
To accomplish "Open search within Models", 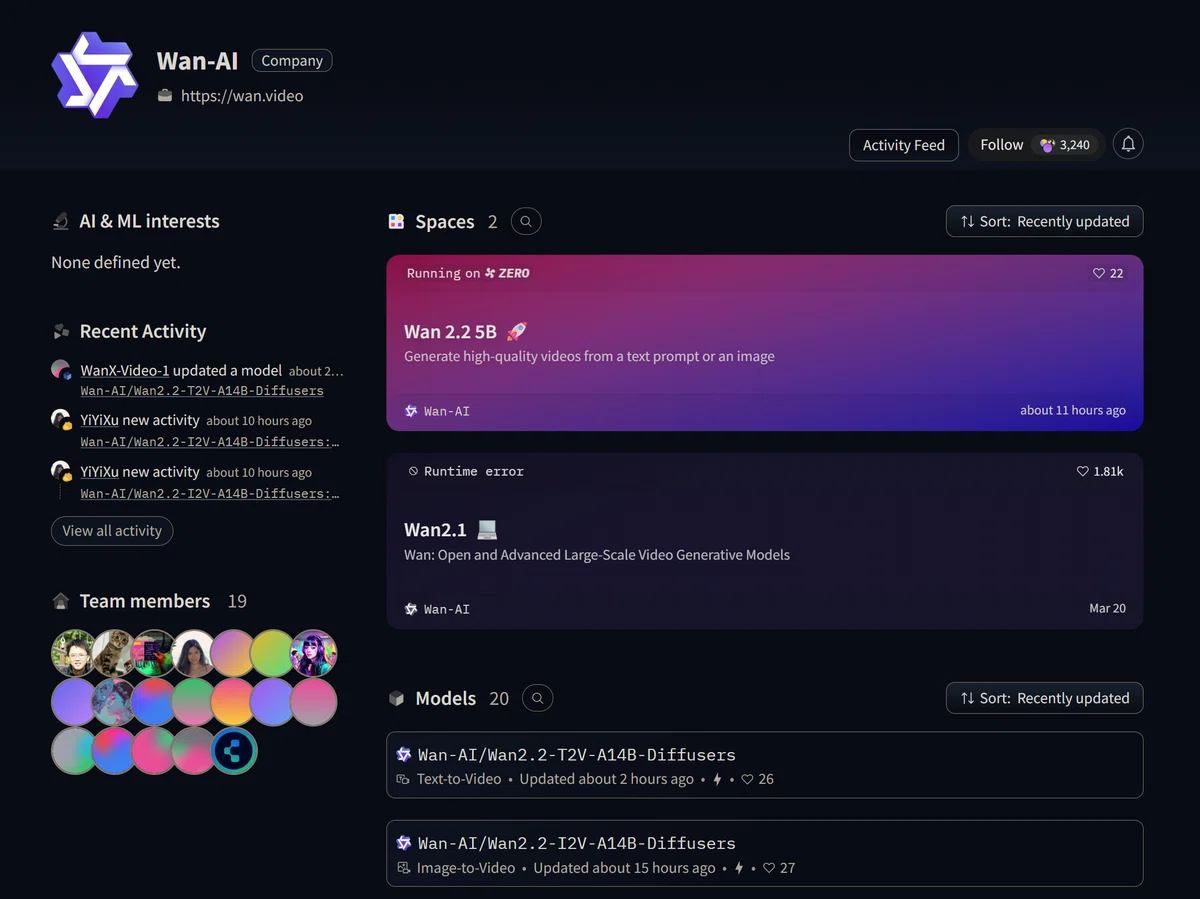I will pos(538,698).
